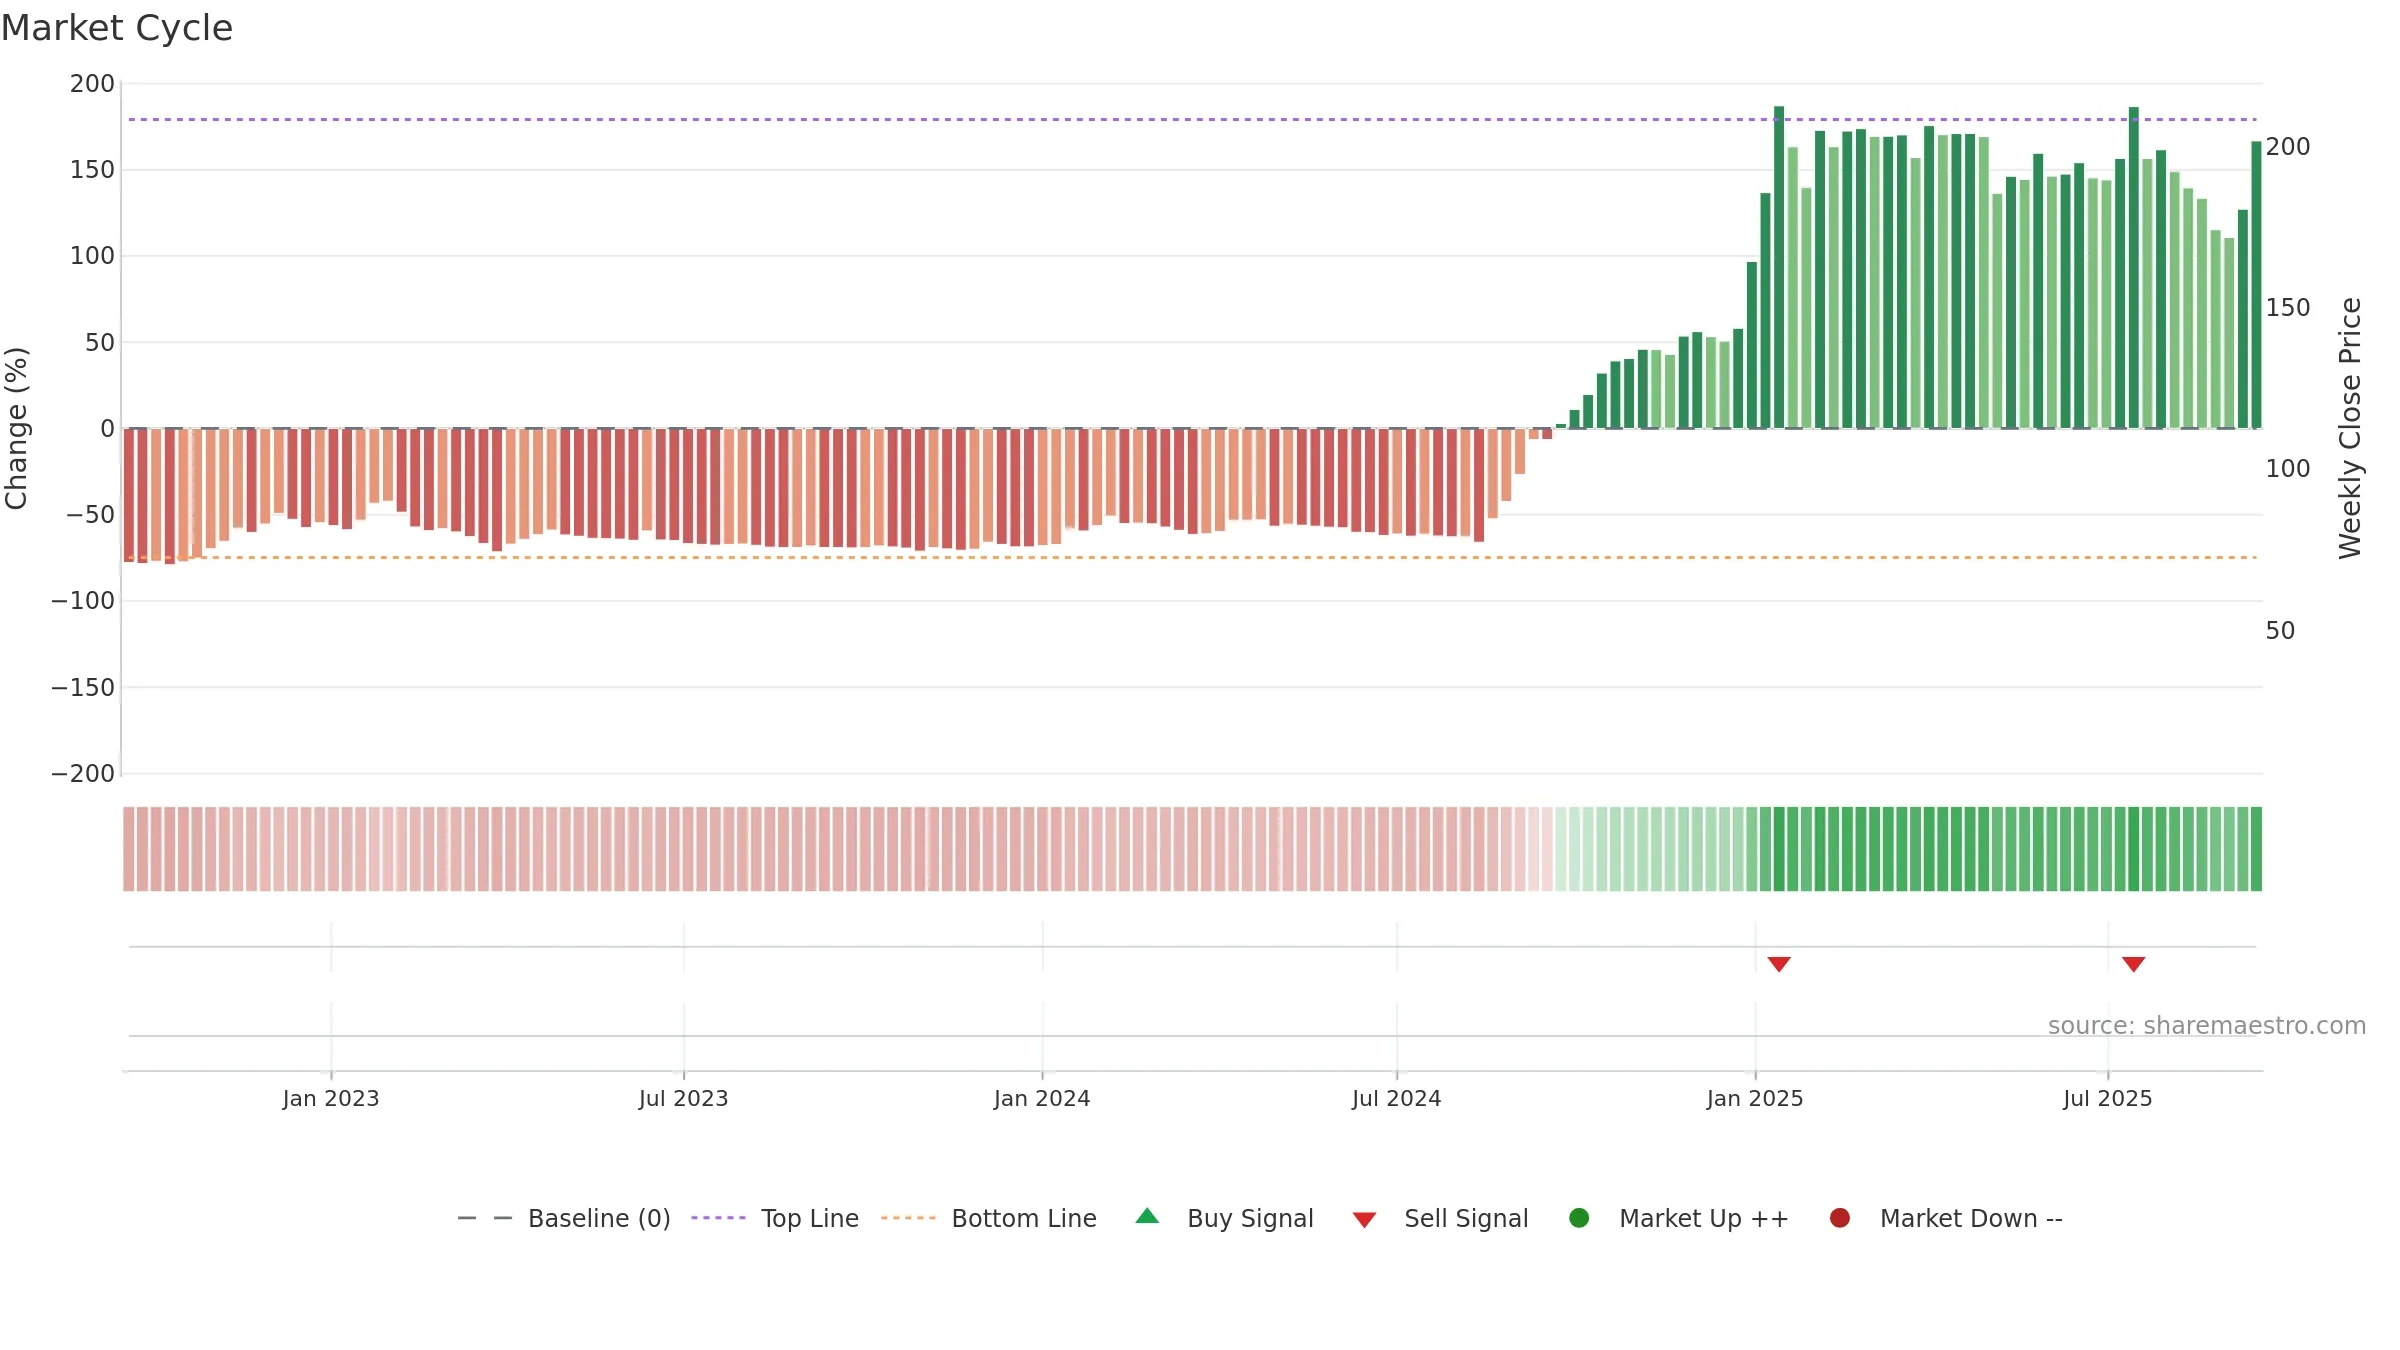Click the green Buy Signal triangle icon
The image size is (2400, 1350).
pyautogui.click(x=1148, y=1216)
